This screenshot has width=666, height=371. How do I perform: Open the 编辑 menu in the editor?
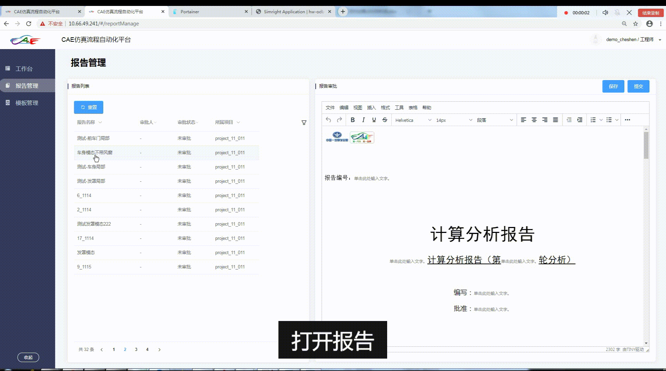[344, 108]
